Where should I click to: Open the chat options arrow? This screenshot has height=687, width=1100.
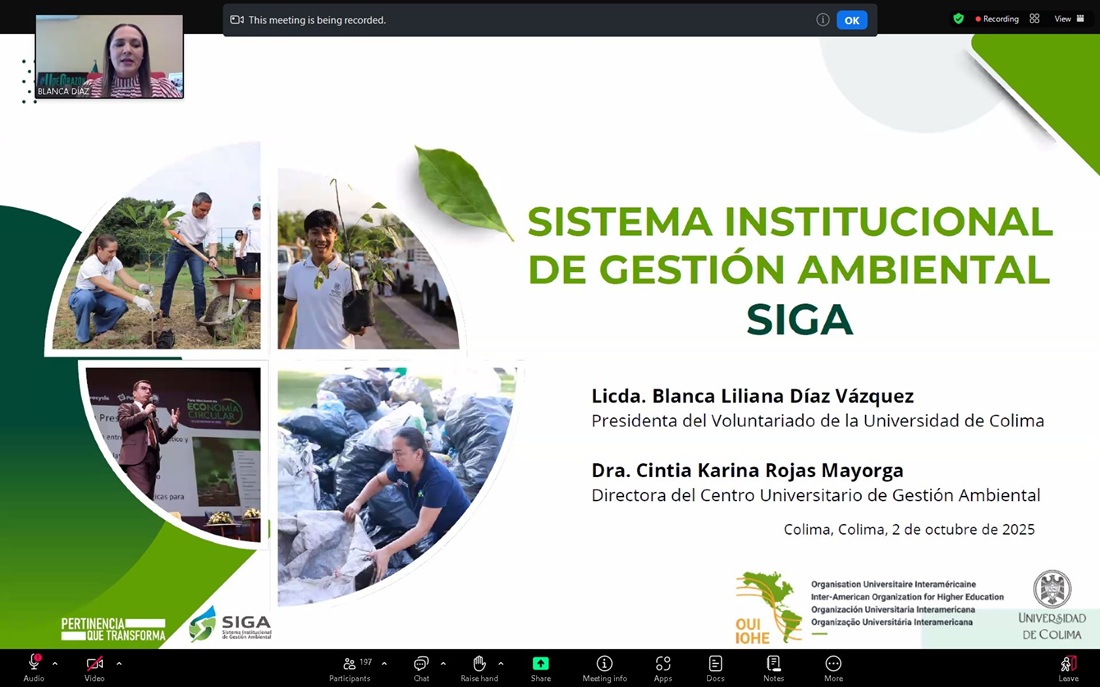point(443,663)
